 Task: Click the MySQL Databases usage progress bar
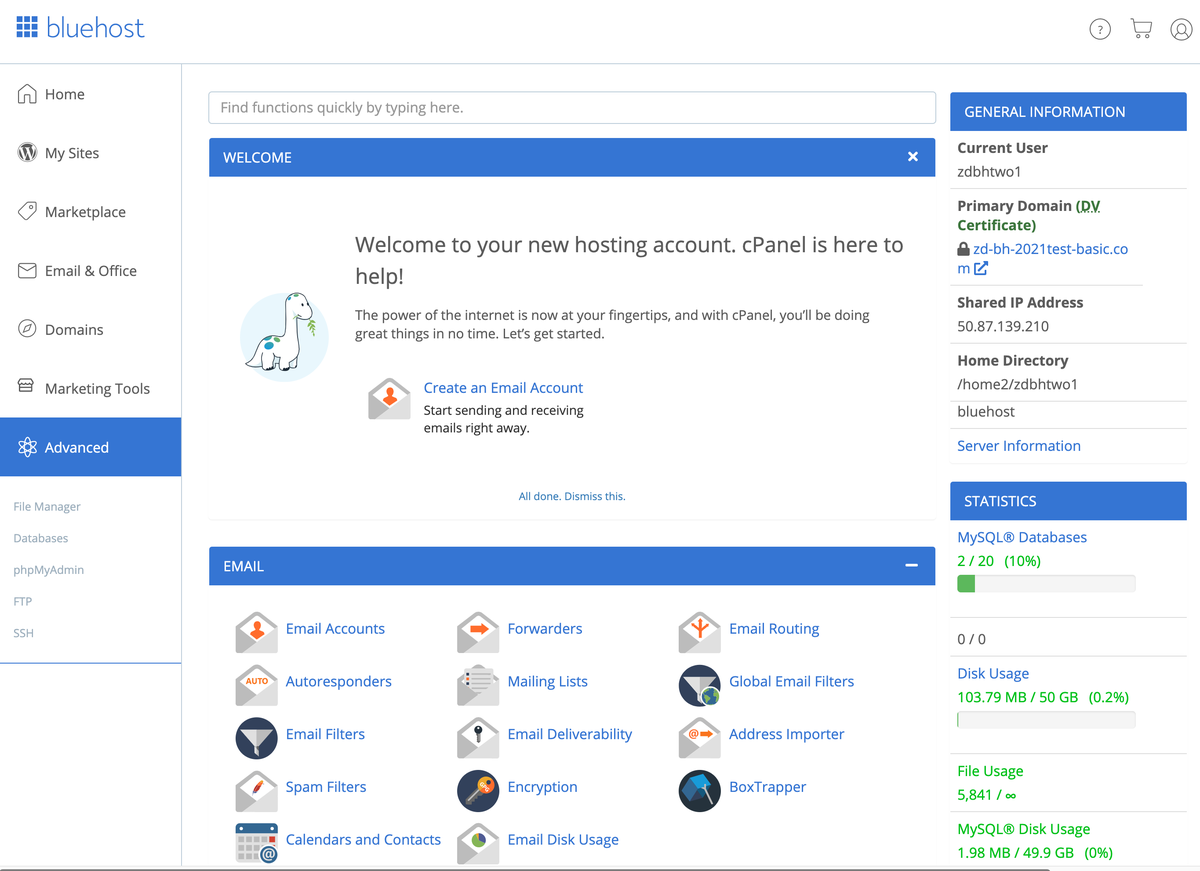tap(1046, 584)
